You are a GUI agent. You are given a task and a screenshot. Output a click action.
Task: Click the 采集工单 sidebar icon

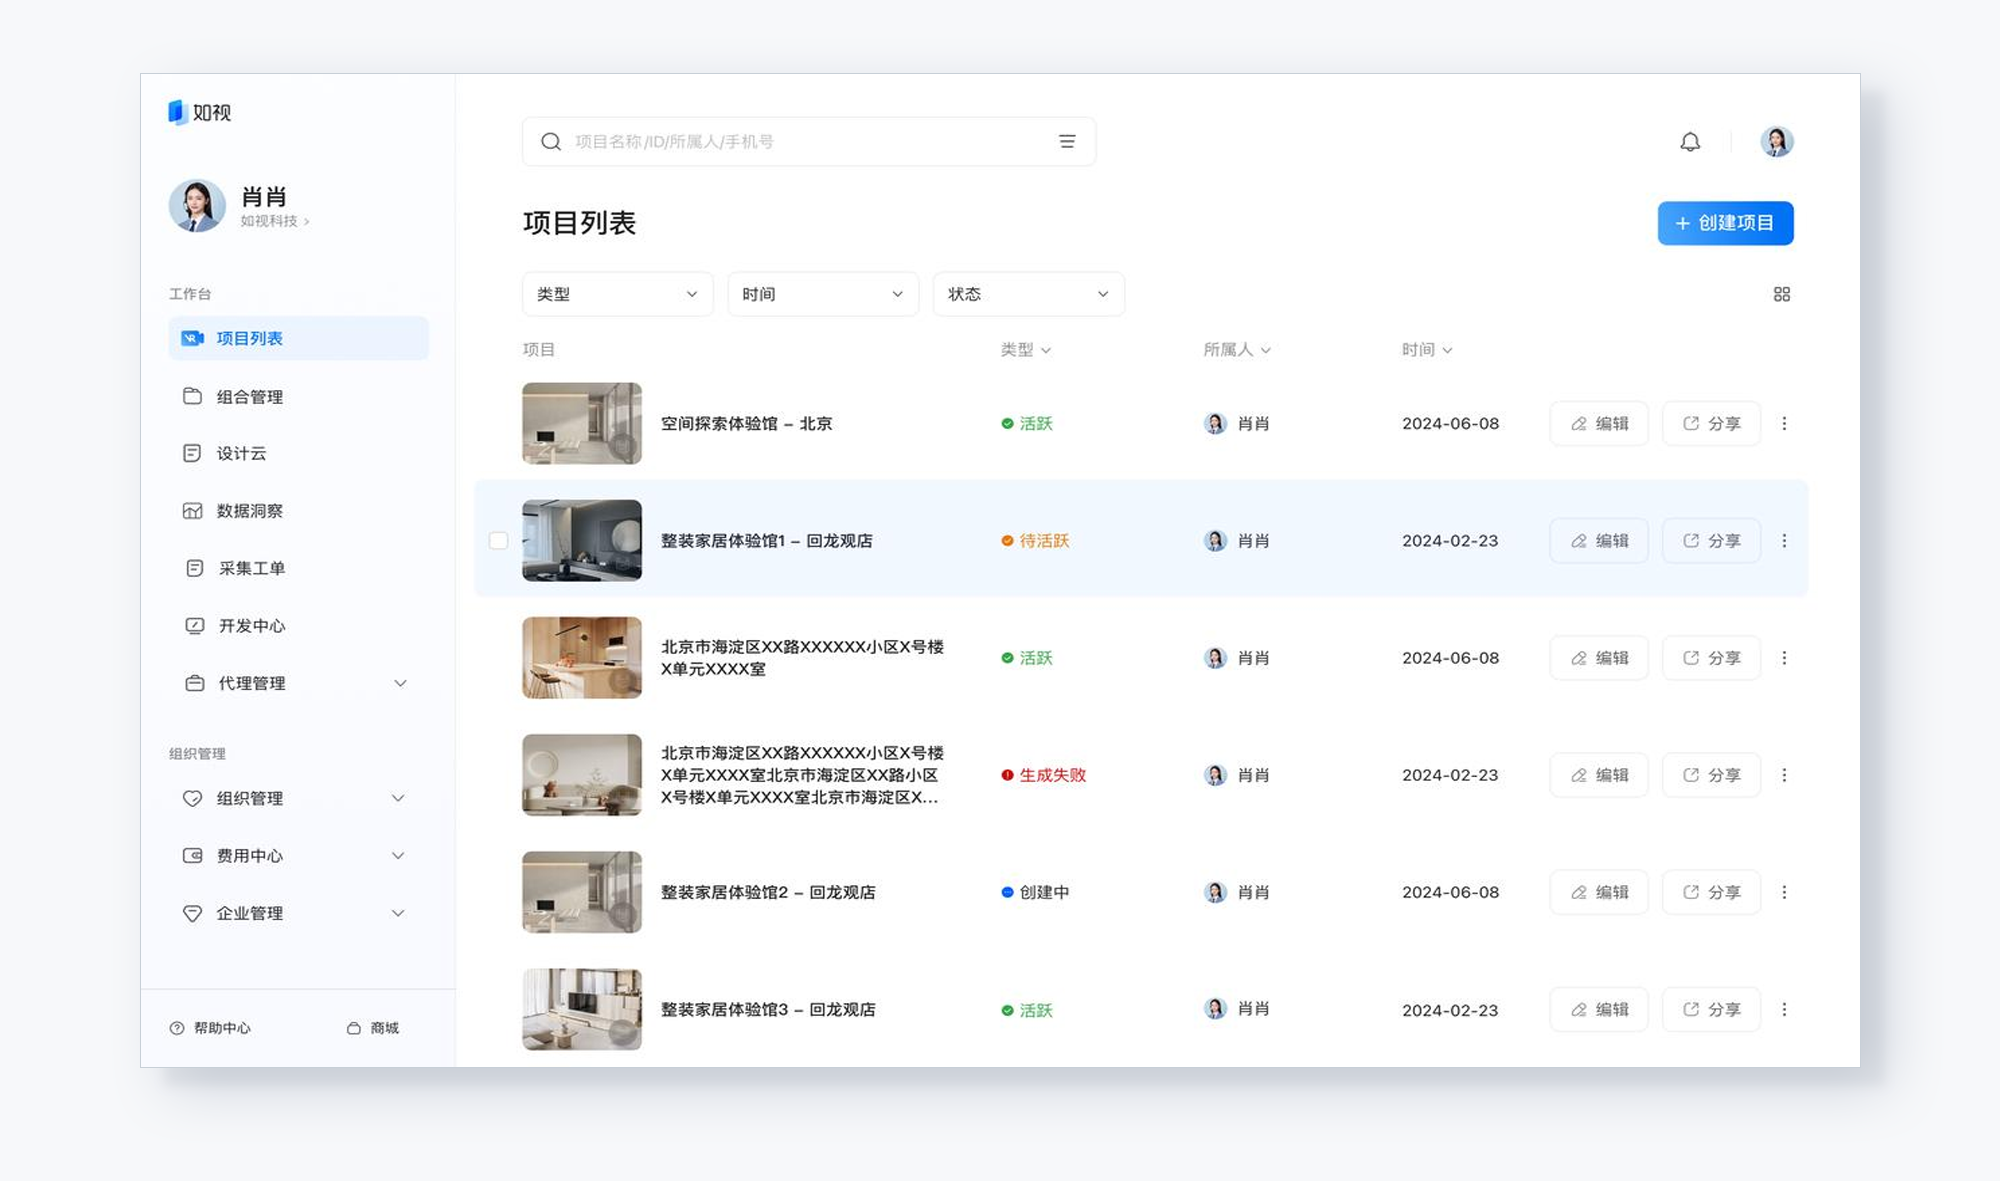click(x=195, y=568)
